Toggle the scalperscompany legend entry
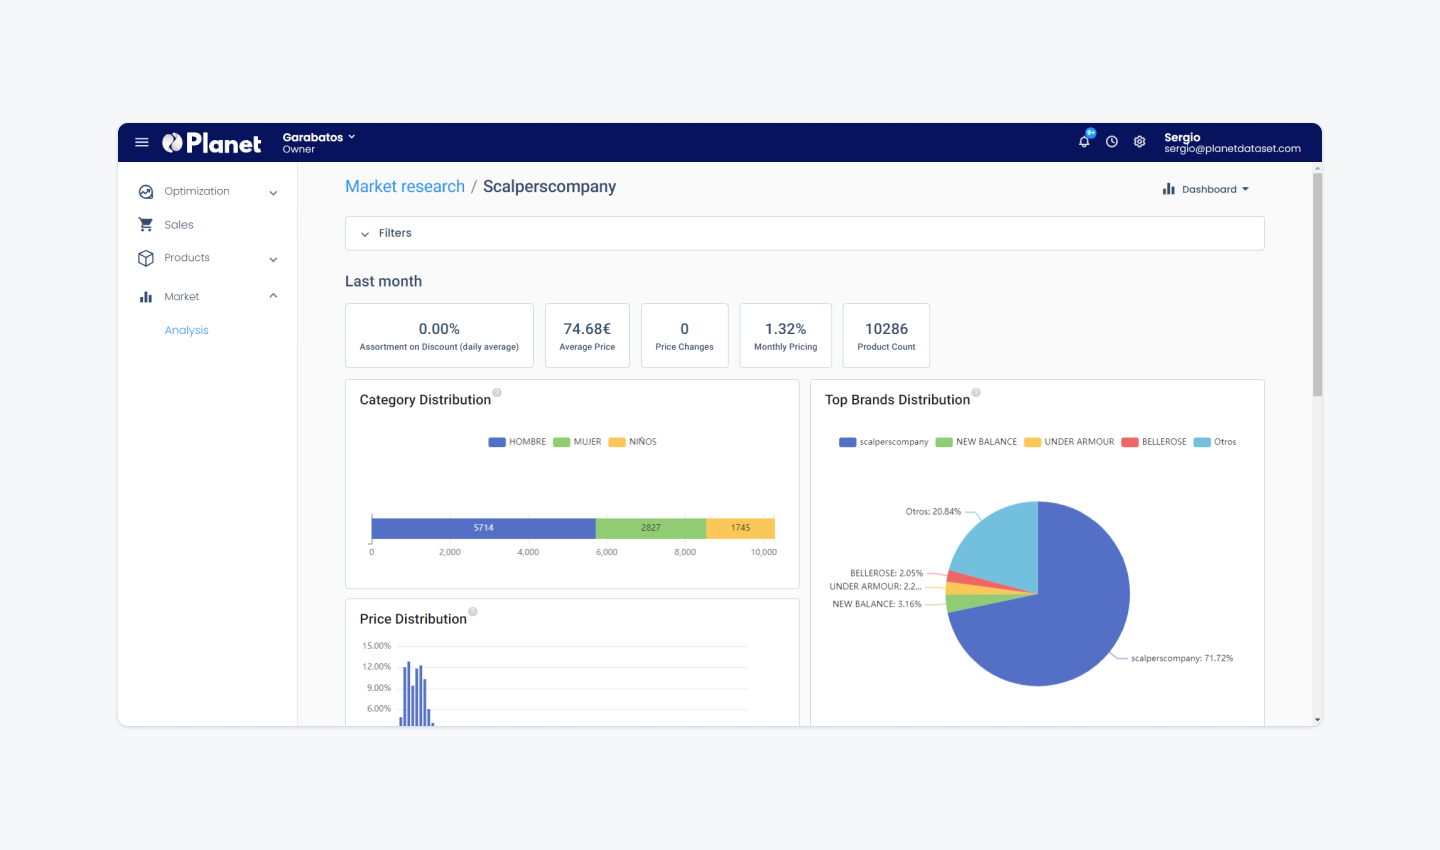 click(x=884, y=442)
